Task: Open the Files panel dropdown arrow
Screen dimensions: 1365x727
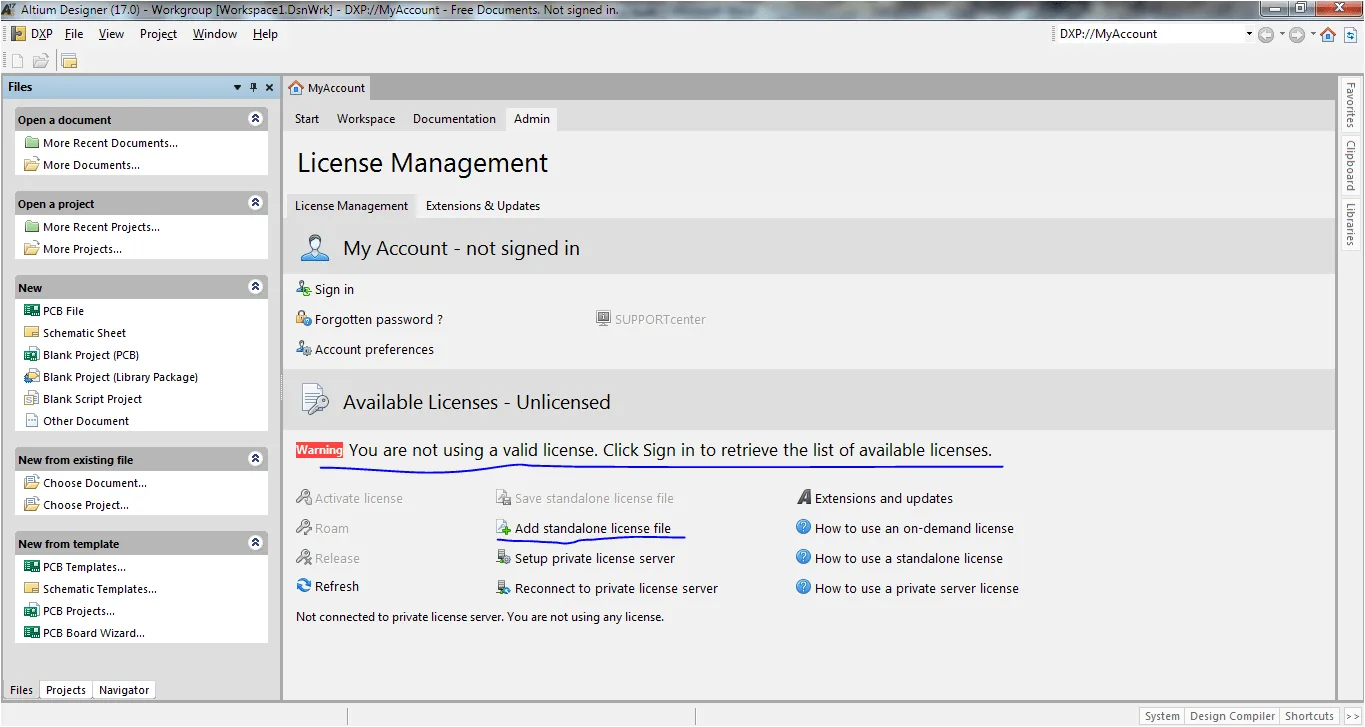Action: 237,88
